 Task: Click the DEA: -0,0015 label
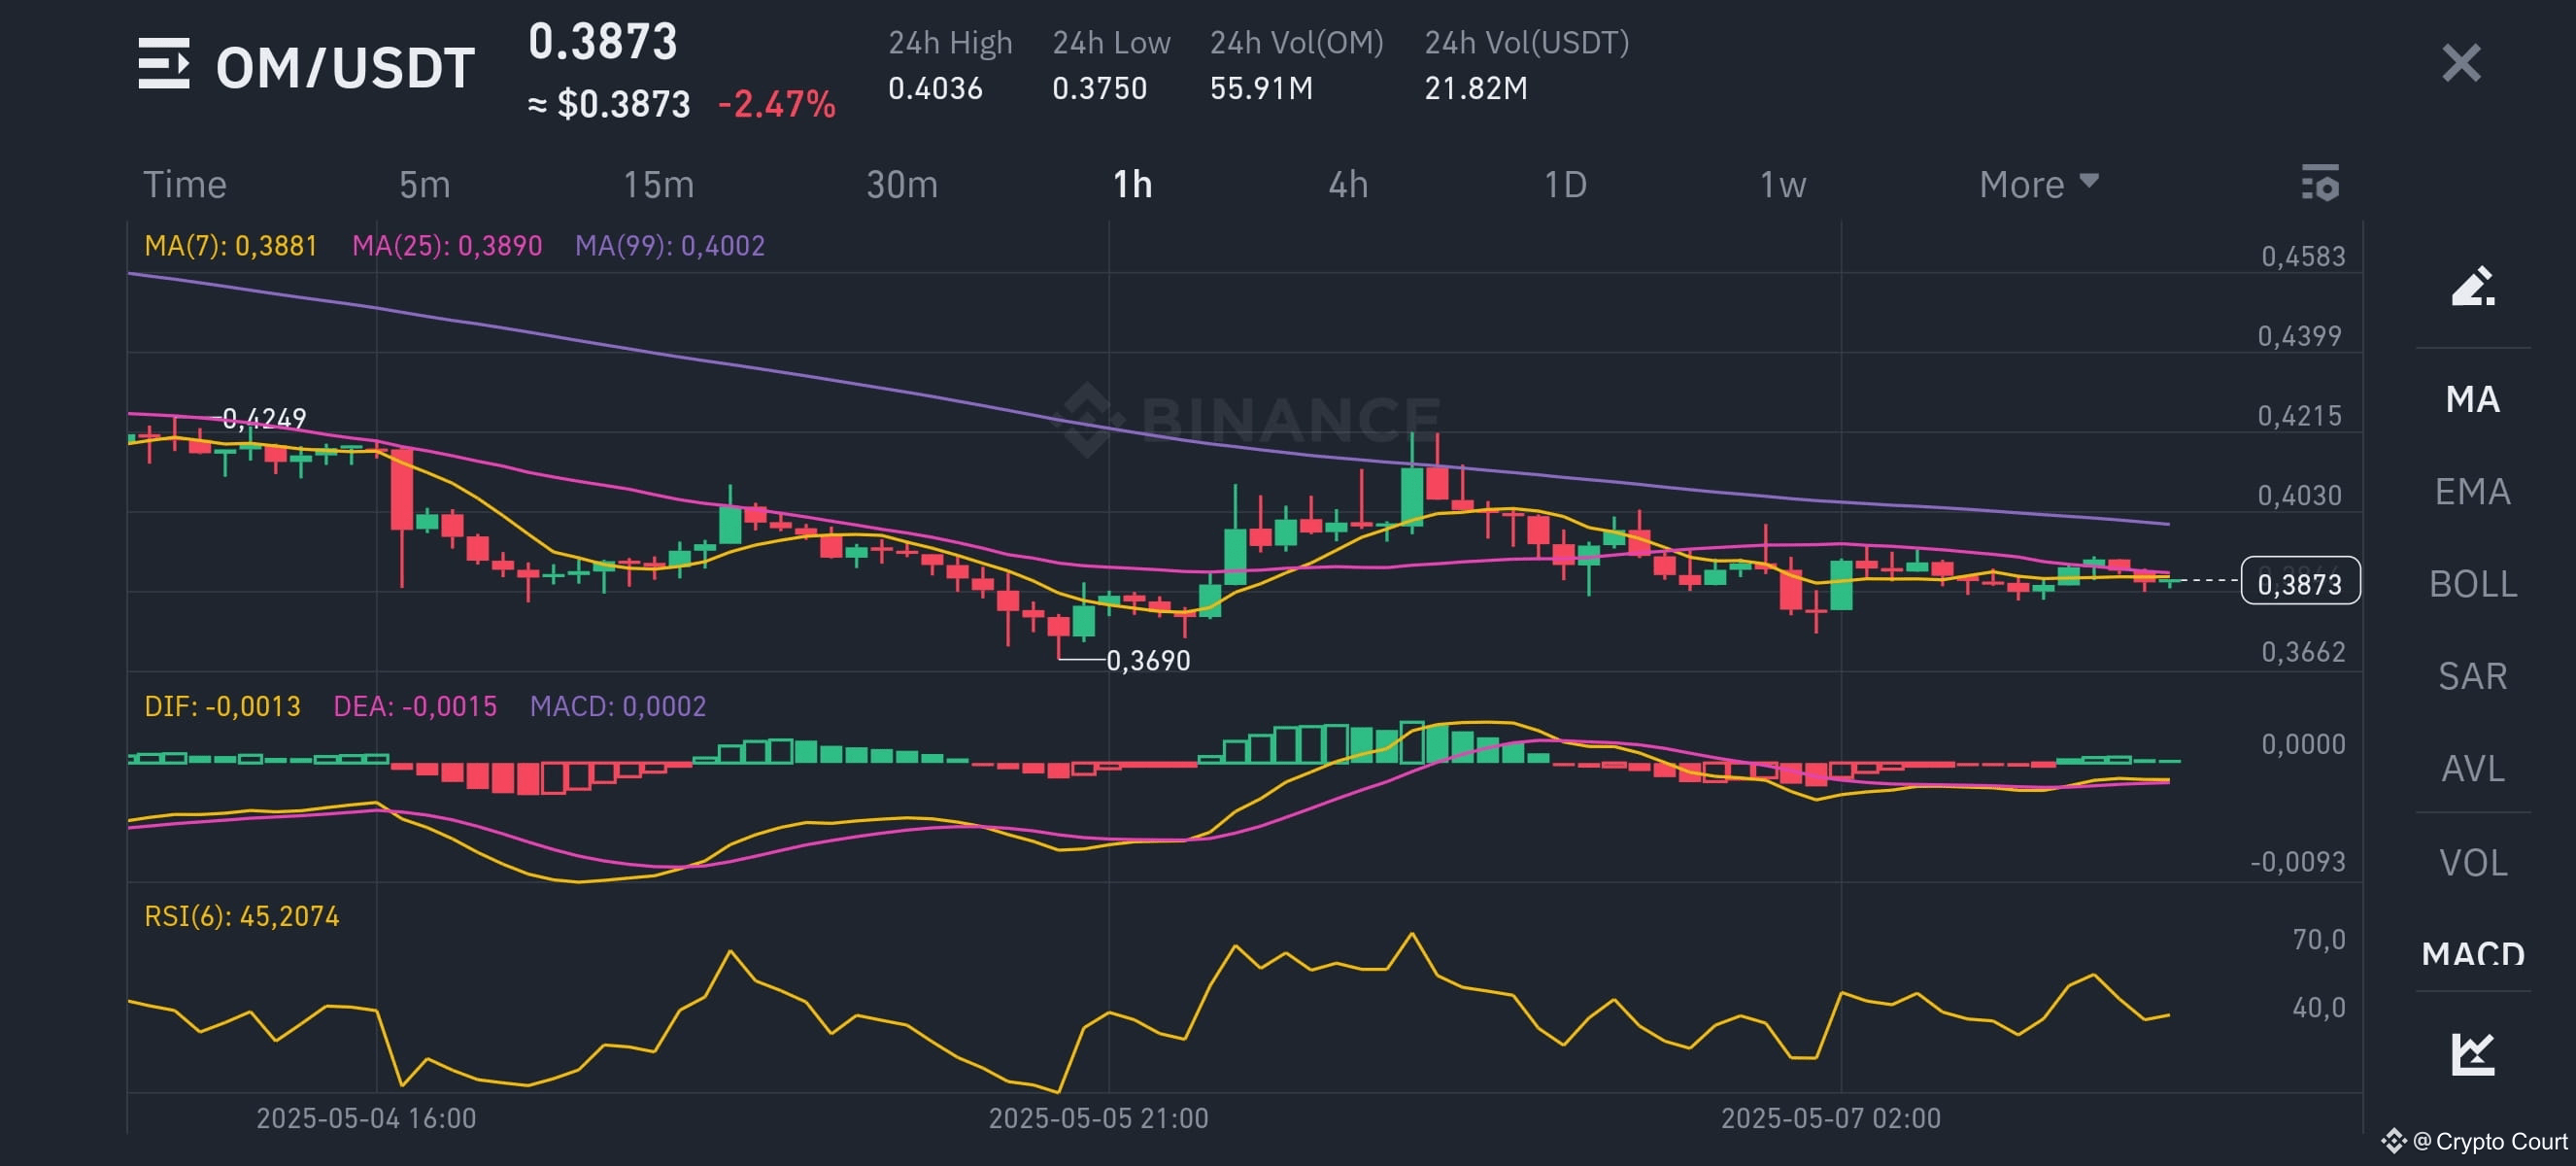coord(415,706)
